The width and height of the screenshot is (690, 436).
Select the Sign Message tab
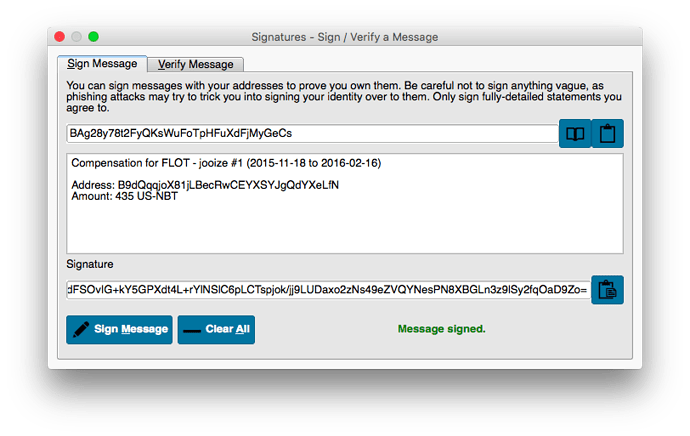[102, 64]
